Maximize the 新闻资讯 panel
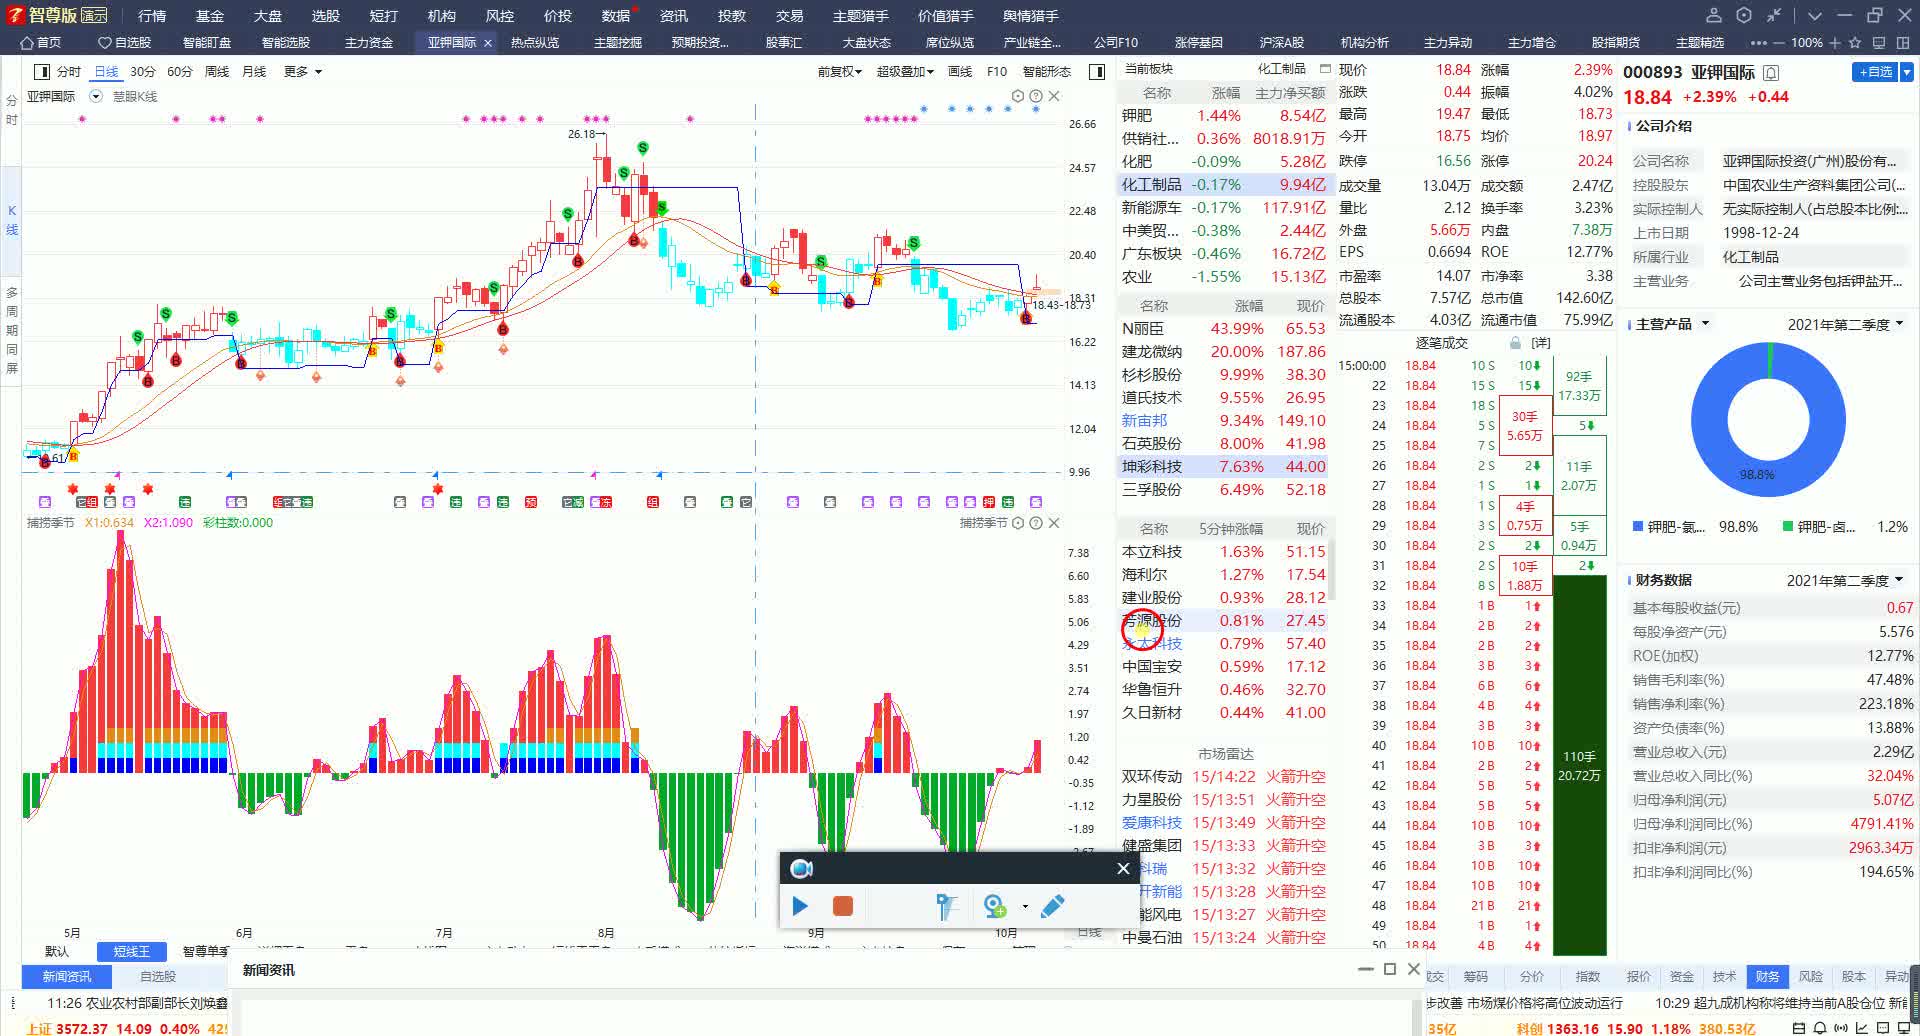1920x1036 pixels. 1389,969
